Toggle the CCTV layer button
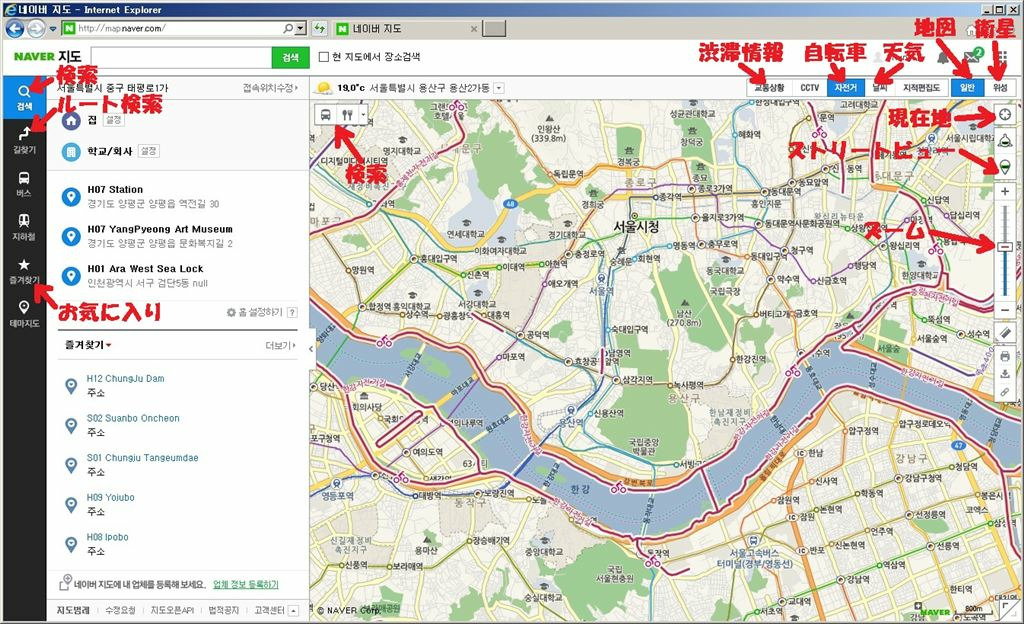 coord(809,87)
